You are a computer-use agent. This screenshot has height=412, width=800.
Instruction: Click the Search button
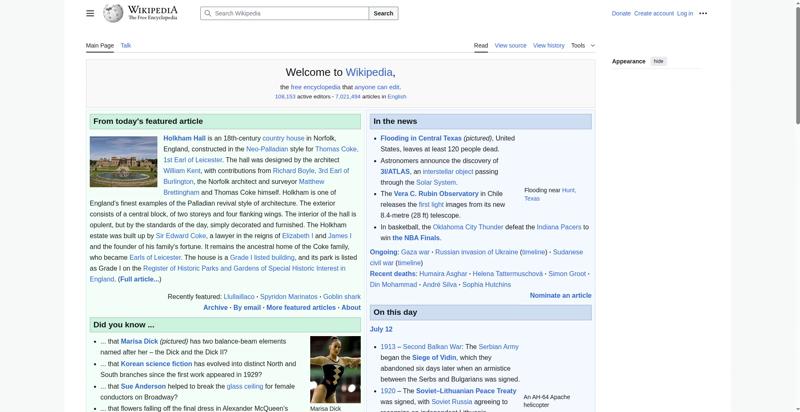click(383, 13)
